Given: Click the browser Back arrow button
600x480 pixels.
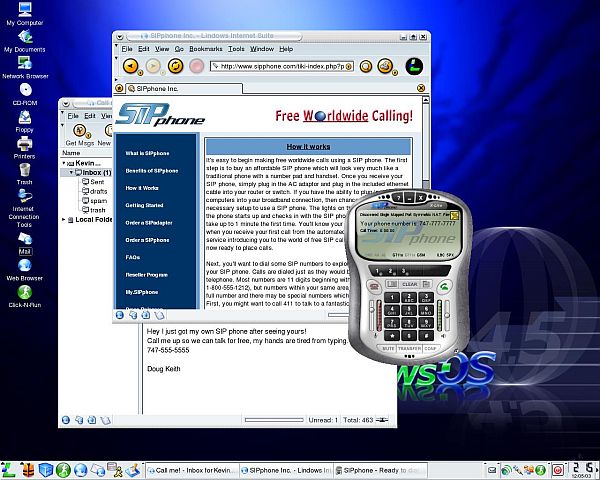Looking at the screenshot, I should coord(132,67).
